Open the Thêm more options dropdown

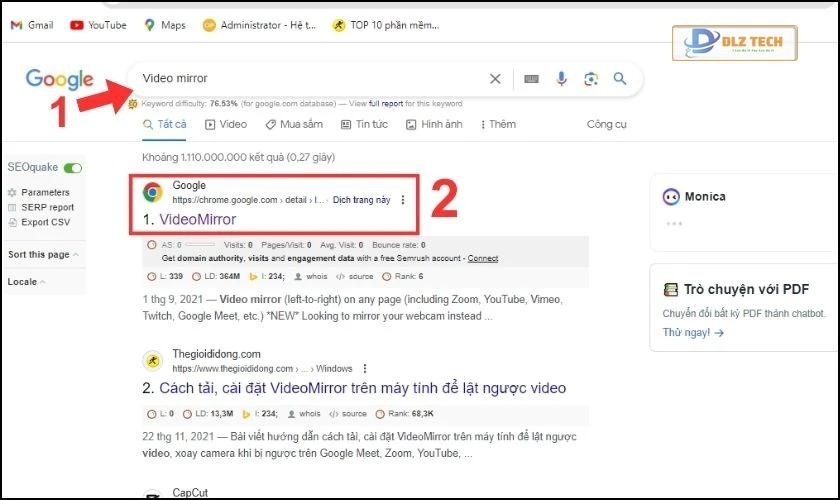point(498,125)
